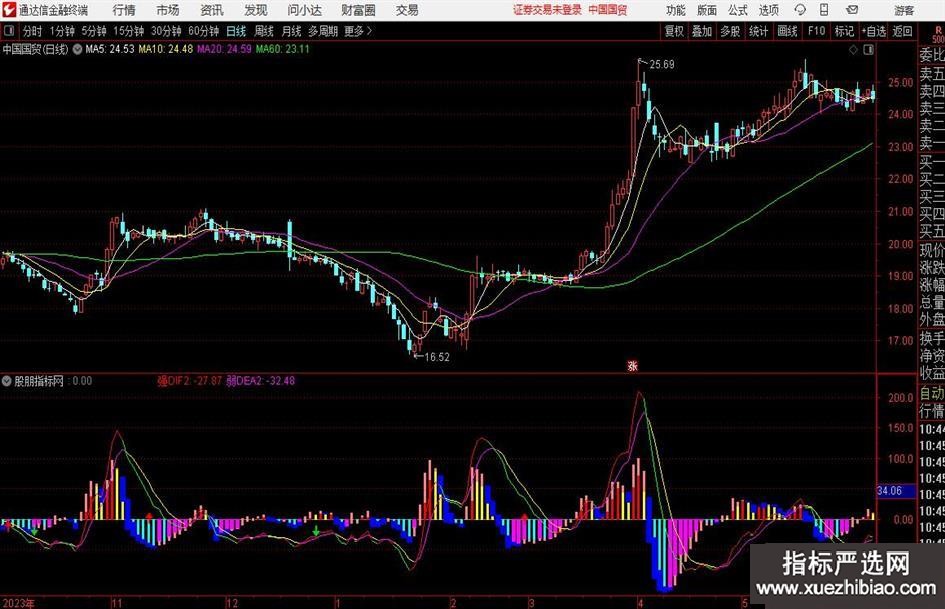Switch to the 1分钟 period
The height and width of the screenshot is (609, 945).
[x=61, y=31]
